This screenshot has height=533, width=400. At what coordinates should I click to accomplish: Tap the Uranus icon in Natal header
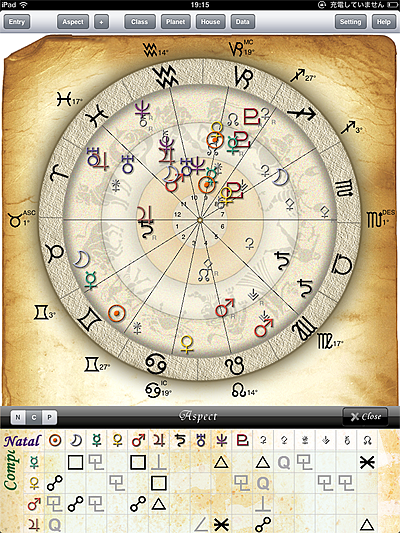pyautogui.click(x=201, y=441)
